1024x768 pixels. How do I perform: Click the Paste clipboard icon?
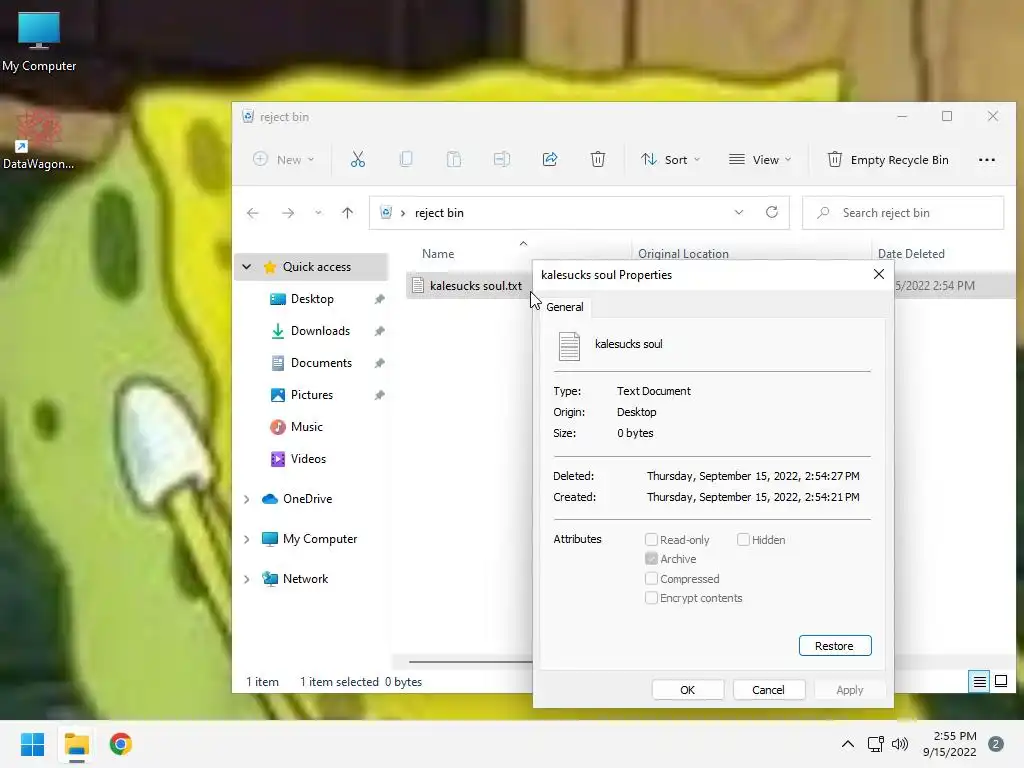coord(454,159)
